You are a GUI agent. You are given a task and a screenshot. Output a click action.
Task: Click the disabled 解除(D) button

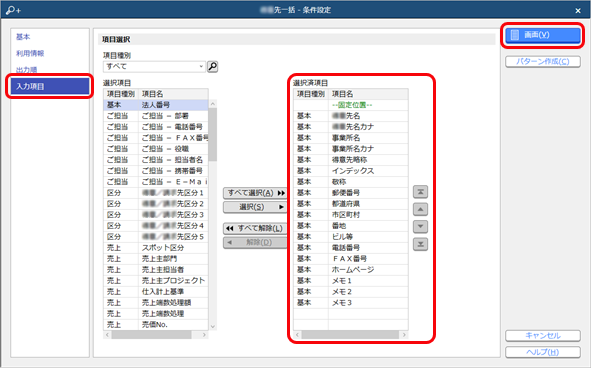pyautogui.click(x=255, y=242)
